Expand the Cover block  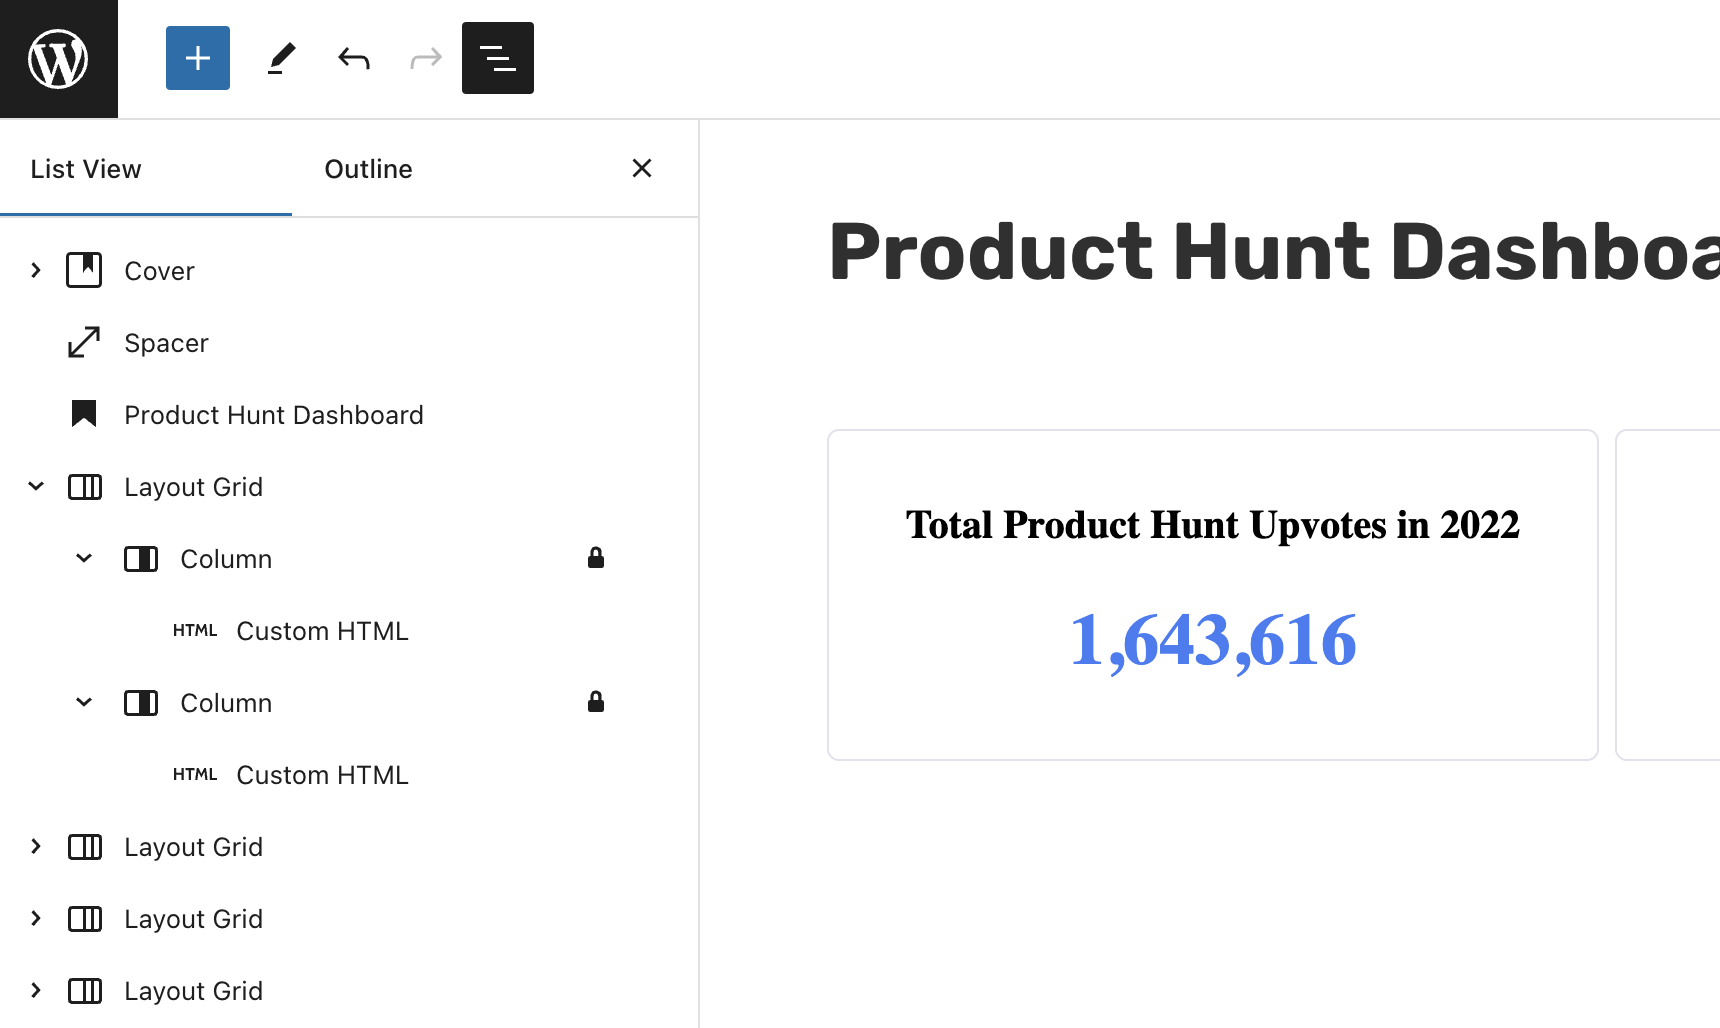click(x=36, y=270)
